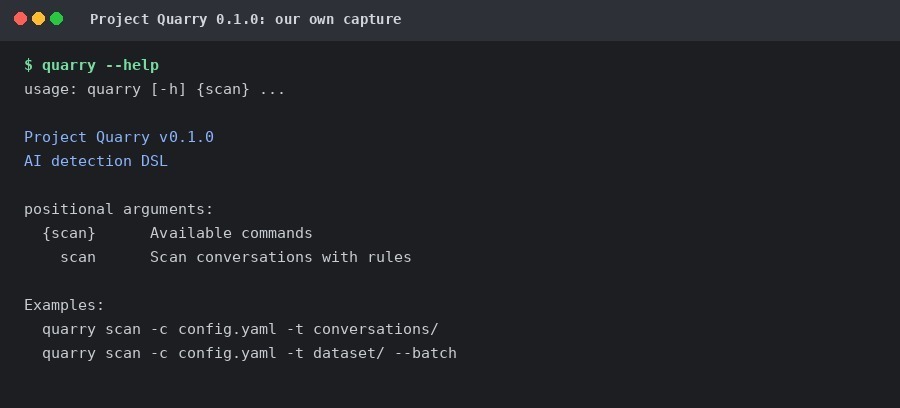Click the '{scan}' argument under positional arguments
The height and width of the screenshot is (408, 900).
pos(69,233)
